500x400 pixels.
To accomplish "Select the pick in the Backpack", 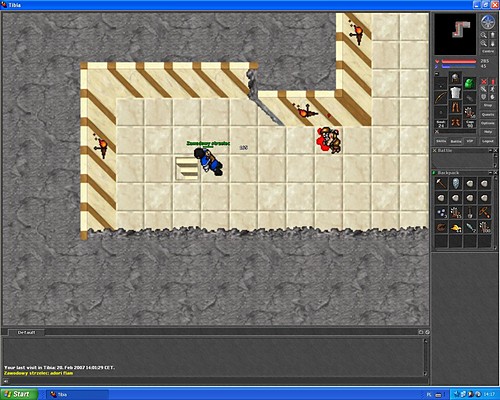I will point(485,212).
